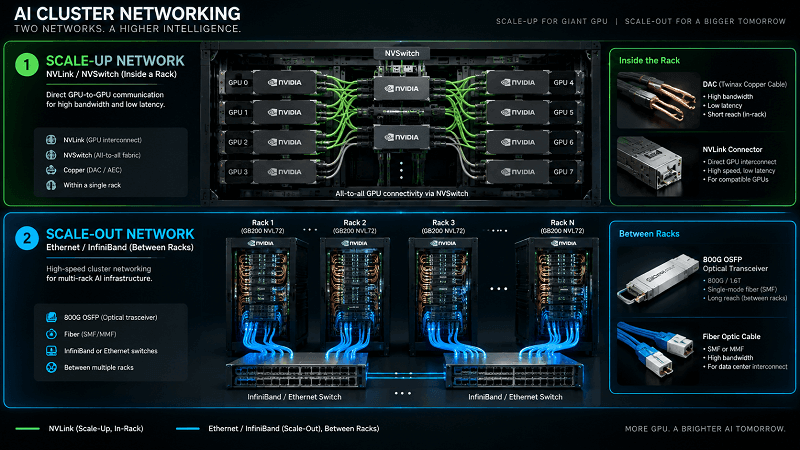Click 'TWO NETWORKS. A HIGHER INTELLIGENCE.' subtitle
This screenshot has height=450, width=800.
128,29
